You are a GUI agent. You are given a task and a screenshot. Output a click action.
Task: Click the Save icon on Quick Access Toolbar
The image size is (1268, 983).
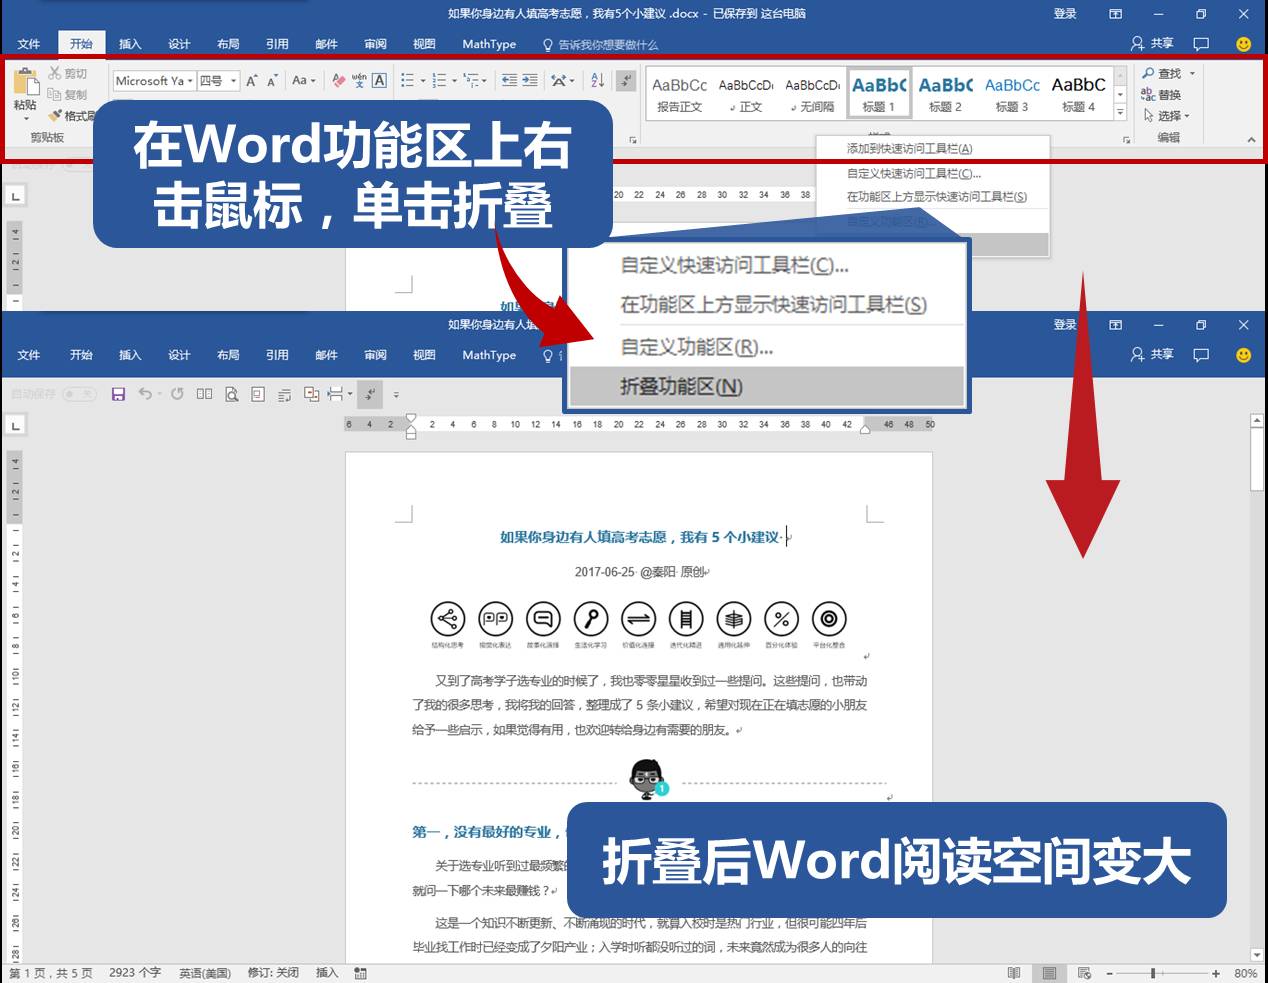(x=119, y=393)
